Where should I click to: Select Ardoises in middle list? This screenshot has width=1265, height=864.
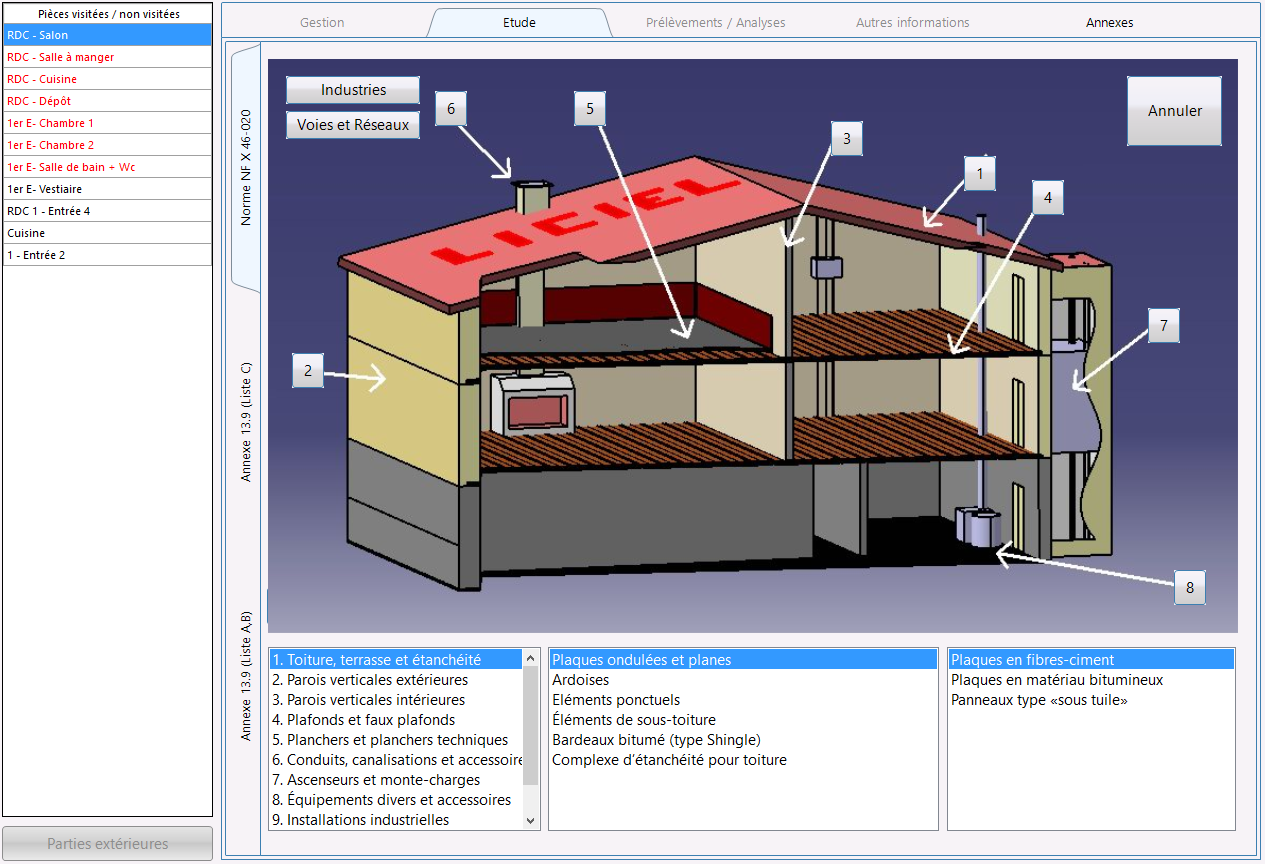point(743,680)
